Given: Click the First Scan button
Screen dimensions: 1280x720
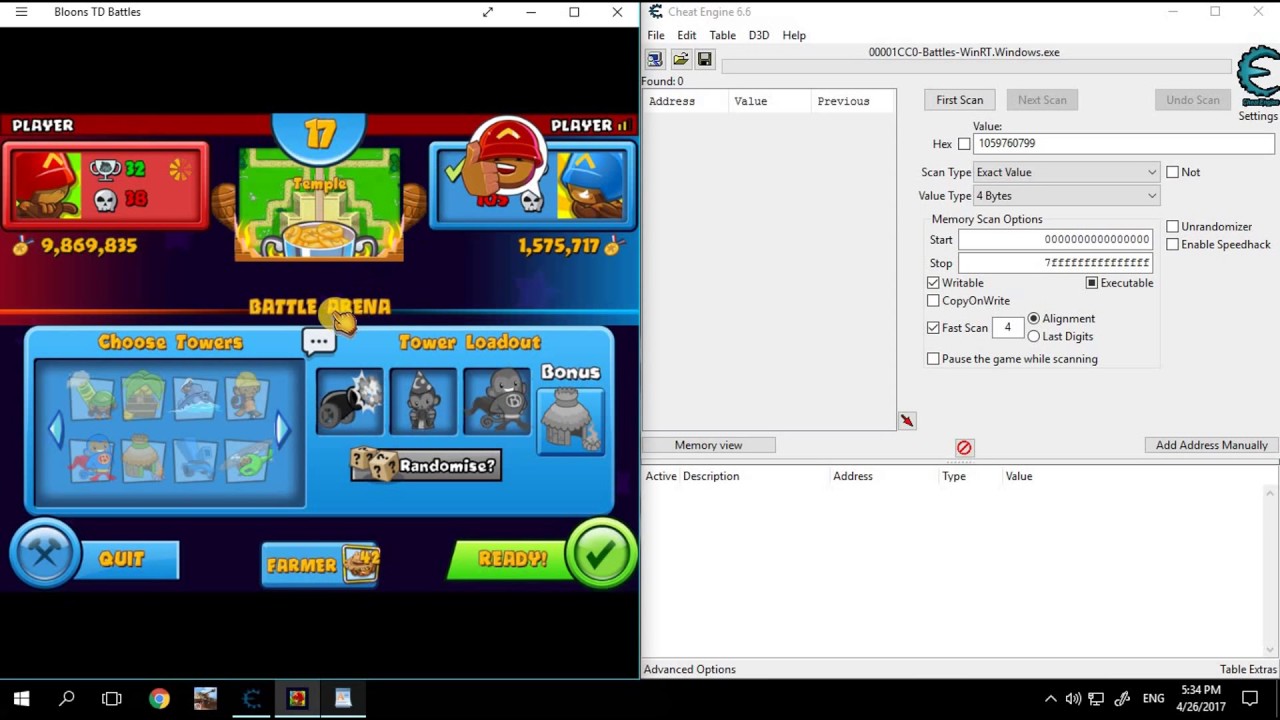Looking at the screenshot, I should click(960, 100).
